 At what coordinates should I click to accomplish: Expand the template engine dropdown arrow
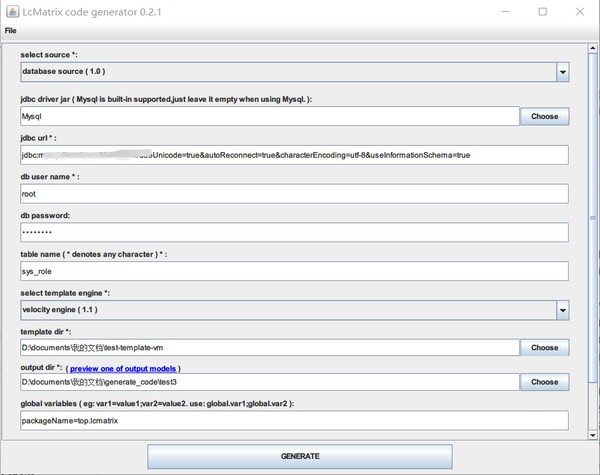(562, 310)
